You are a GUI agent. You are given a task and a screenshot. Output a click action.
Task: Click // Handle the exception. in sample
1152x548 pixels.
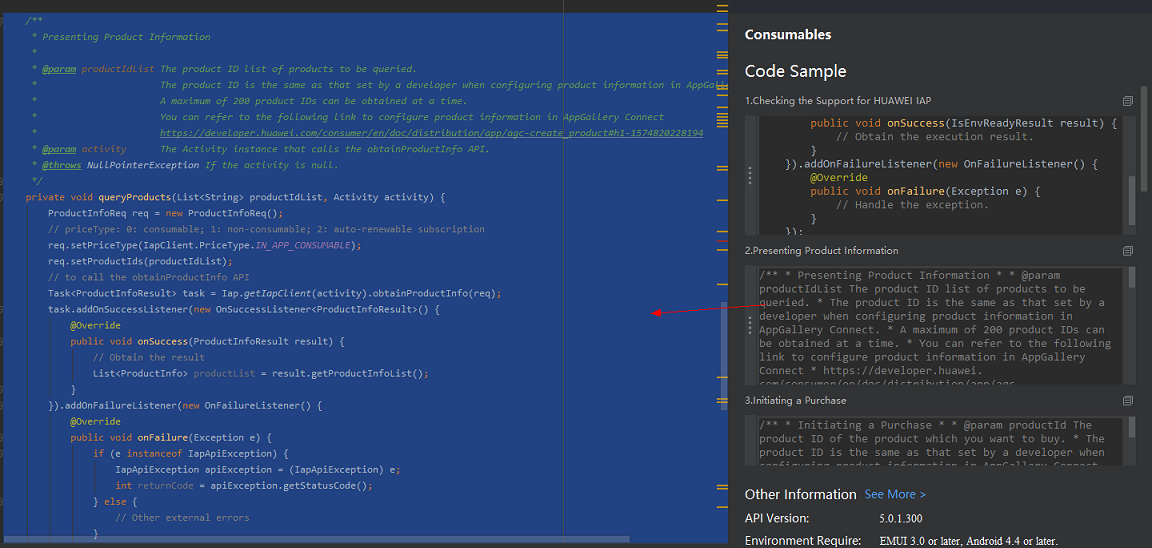[912, 205]
